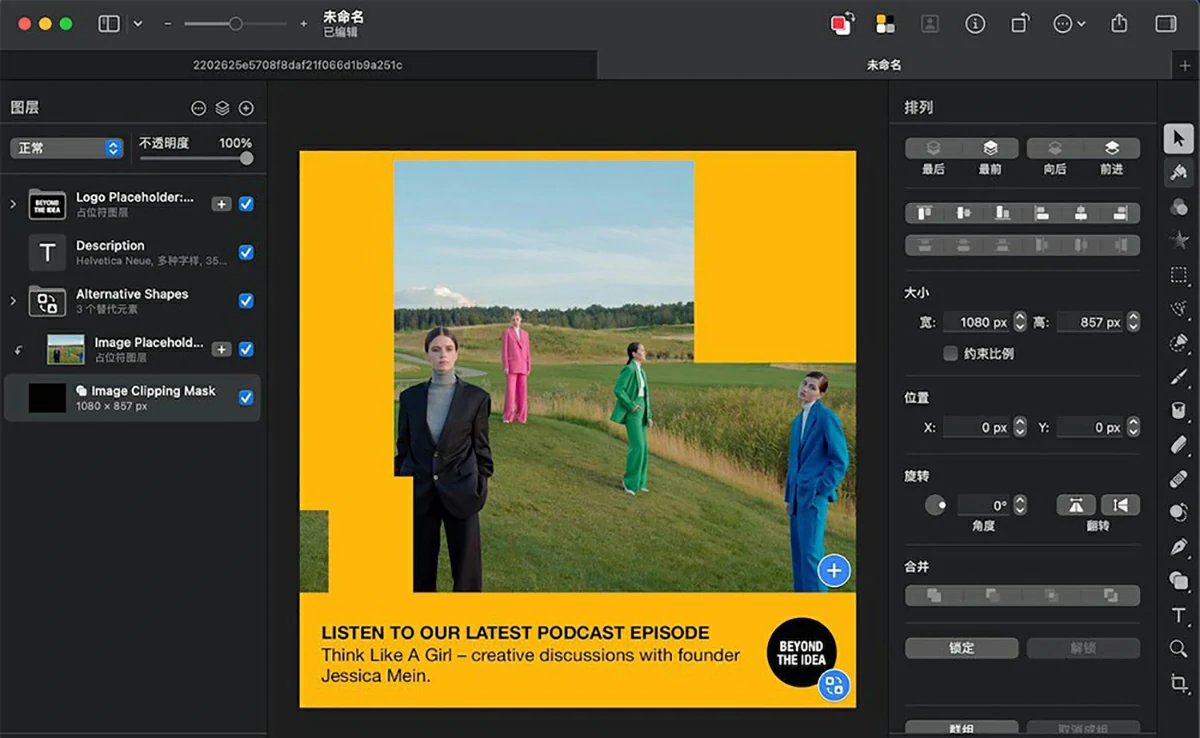Image resolution: width=1200 pixels, height=738 pixels.
Task: Click plus button on Logo Placeholder layer
Action: tap(222, 204)
